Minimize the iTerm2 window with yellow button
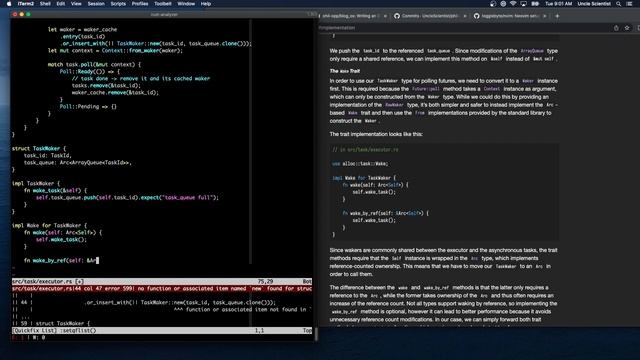 pyautogui.click(x=22, y=14)
